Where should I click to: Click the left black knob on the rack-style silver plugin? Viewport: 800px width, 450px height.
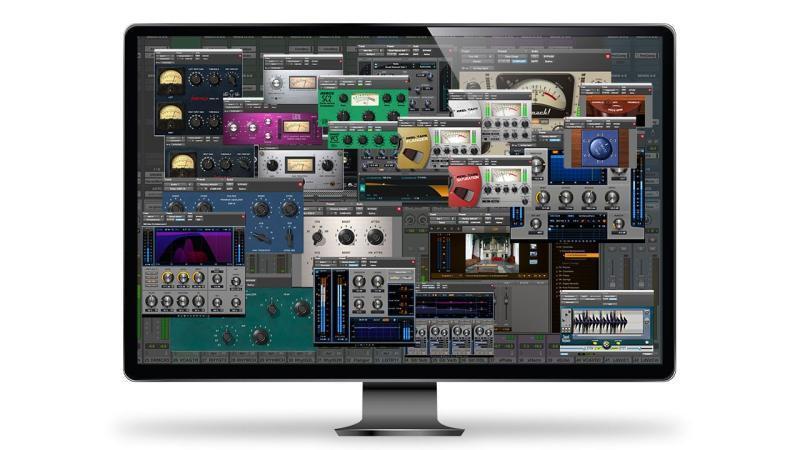click(x=272, y=165)
